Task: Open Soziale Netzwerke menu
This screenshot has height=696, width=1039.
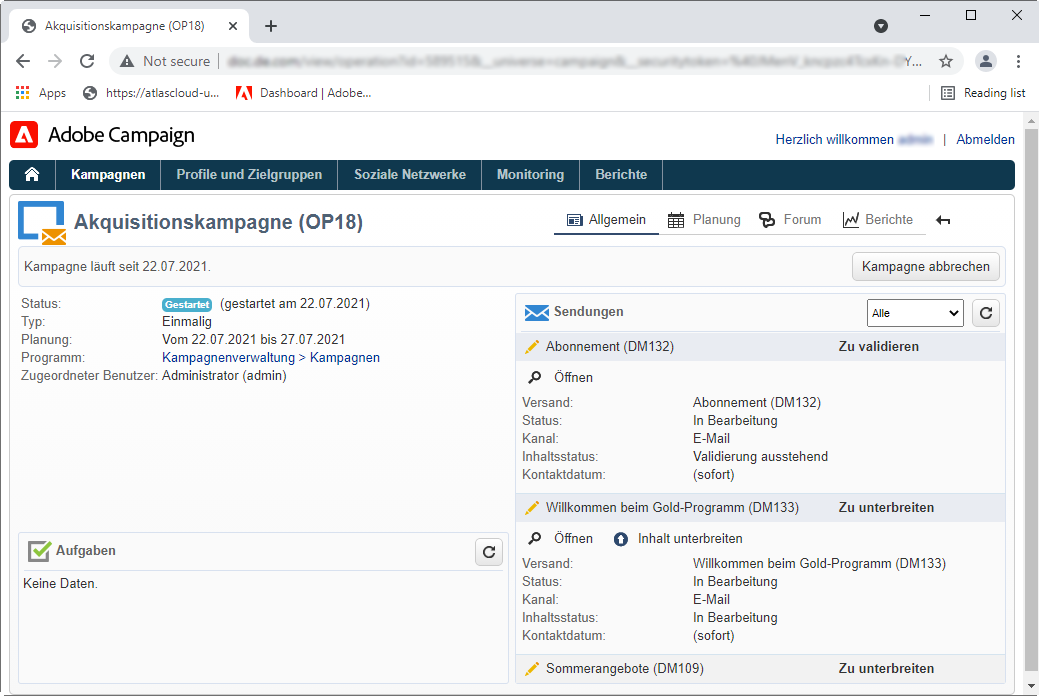Action: (410, 174)
